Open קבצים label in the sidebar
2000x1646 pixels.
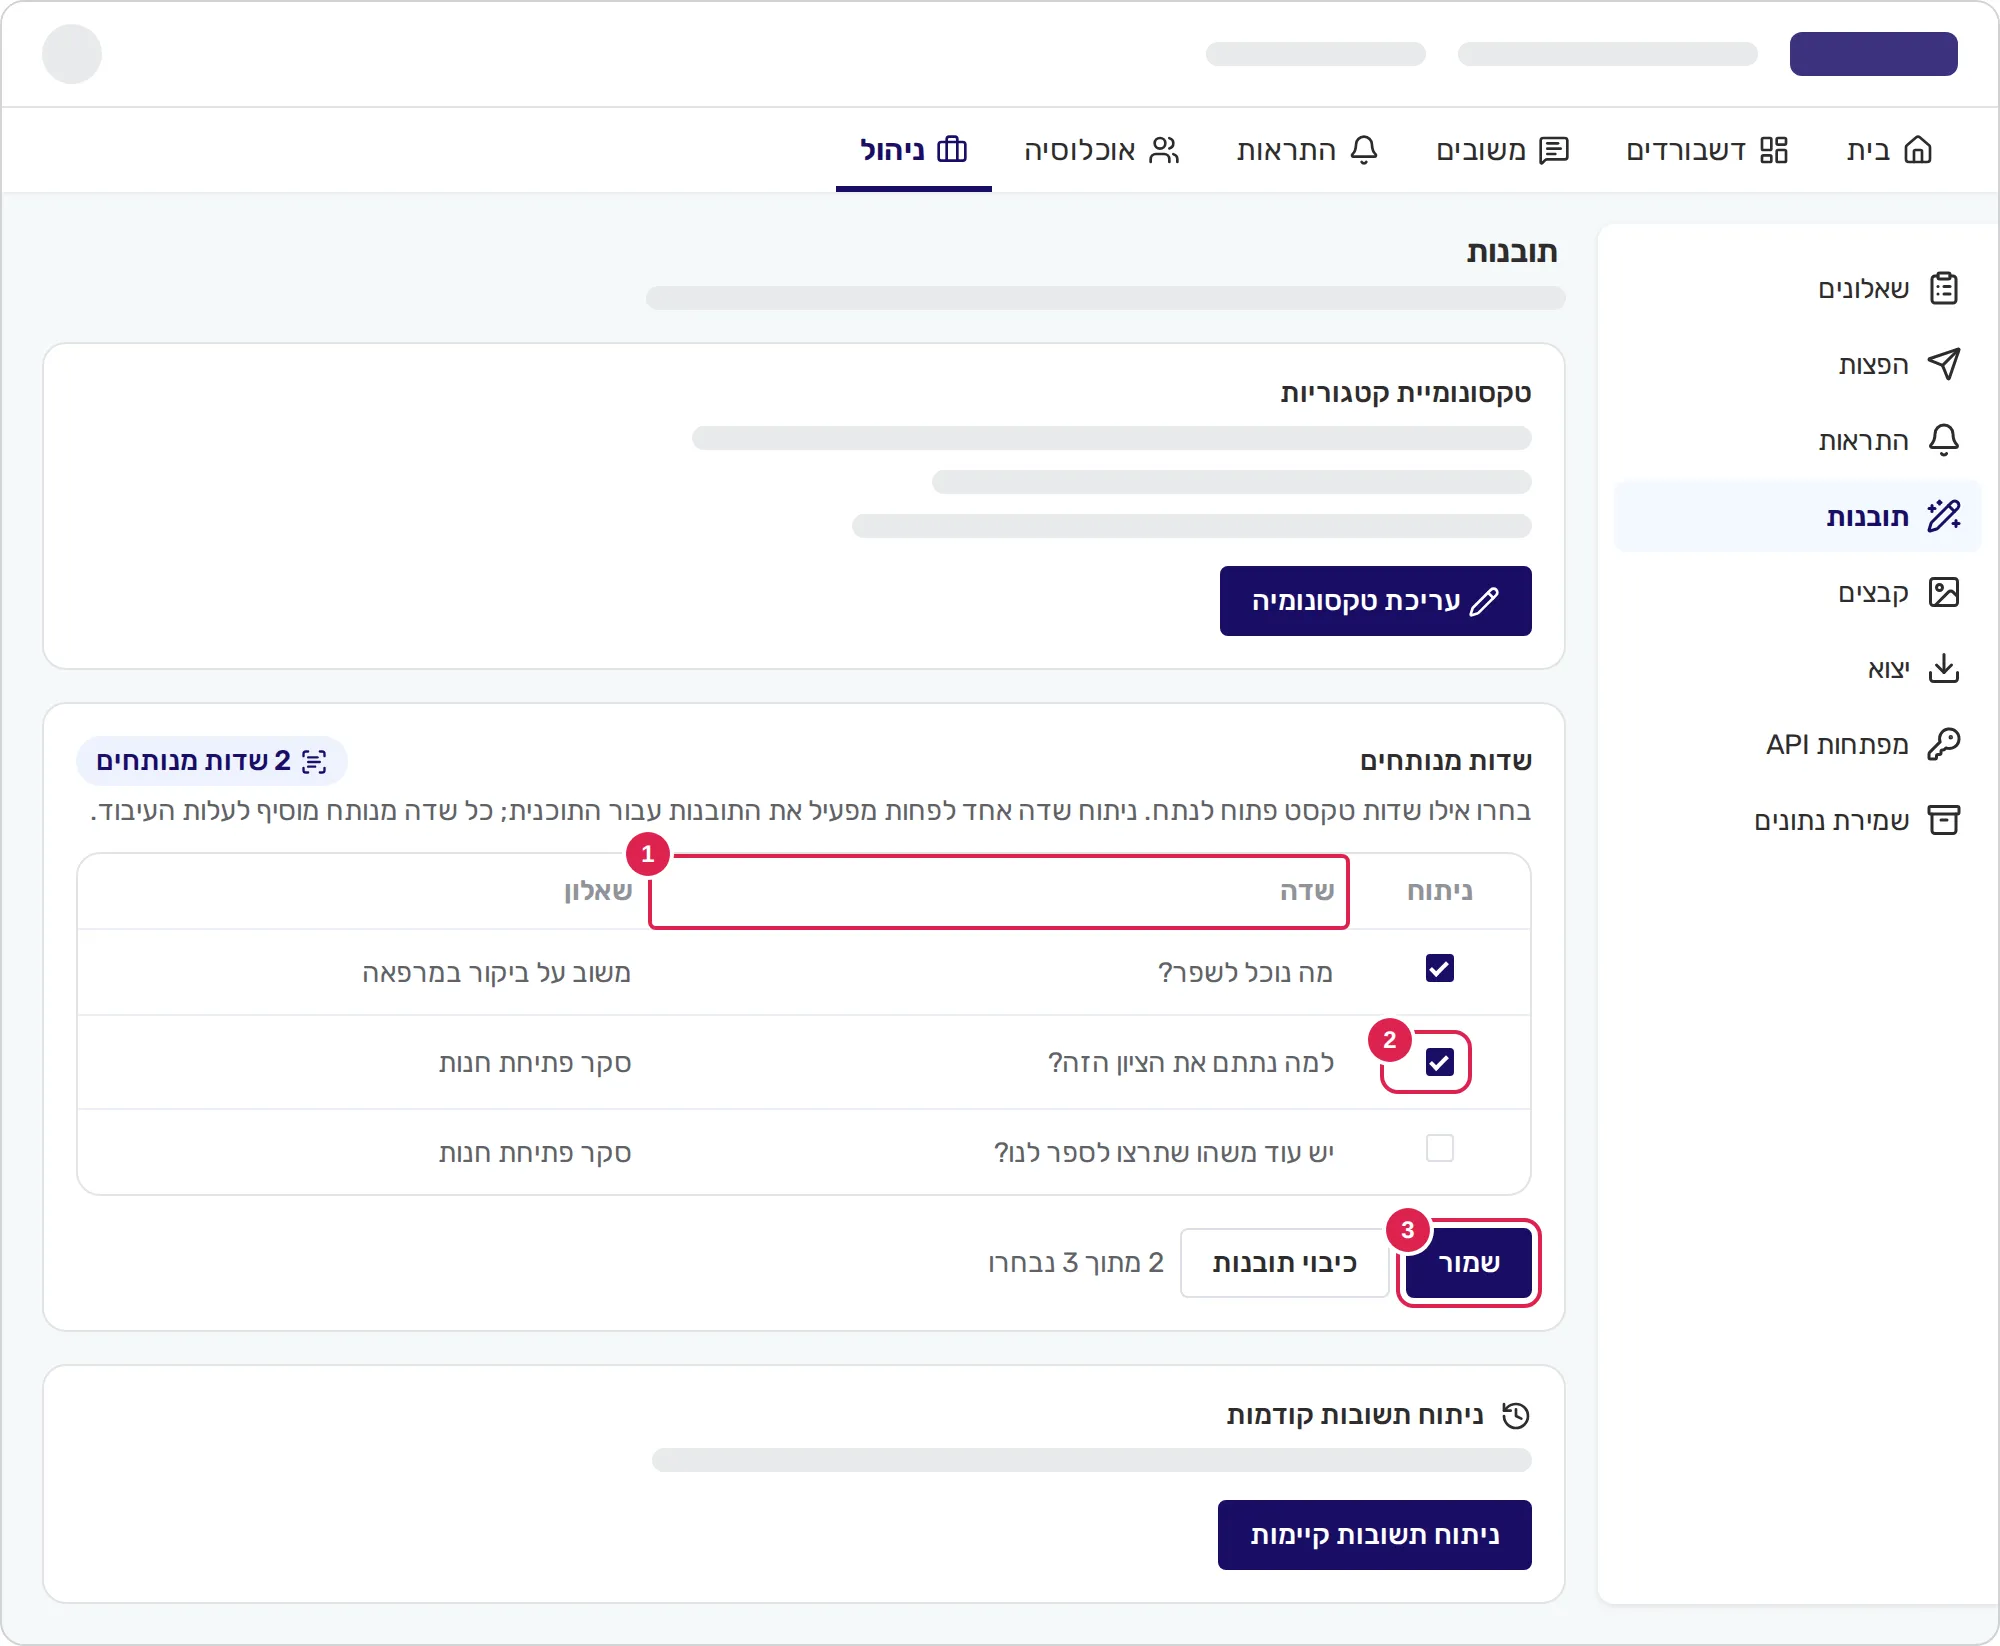pos(1874,592)
